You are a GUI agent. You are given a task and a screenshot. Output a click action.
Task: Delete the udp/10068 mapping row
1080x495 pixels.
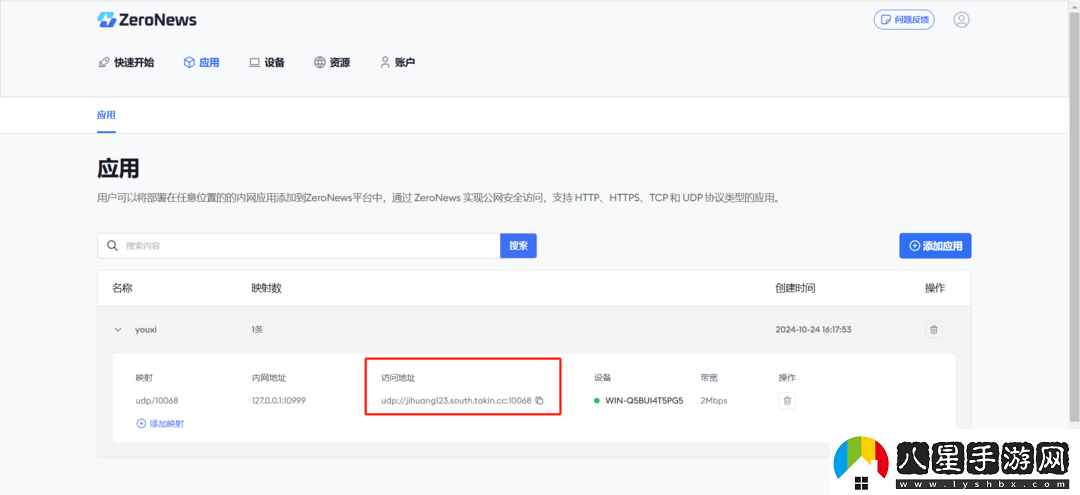[787, 401]
